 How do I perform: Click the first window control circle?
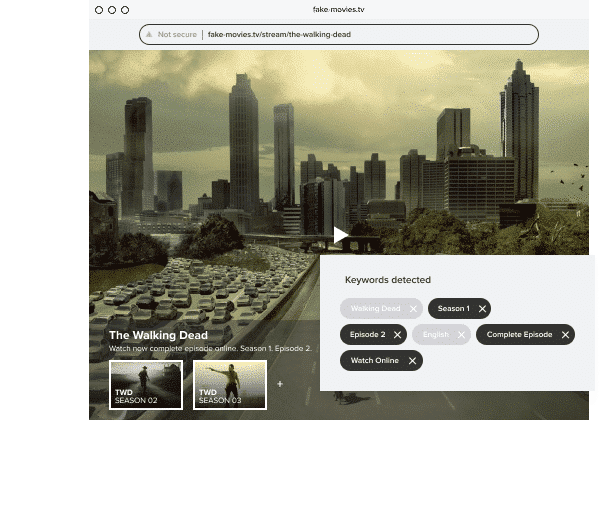(99, 10)
